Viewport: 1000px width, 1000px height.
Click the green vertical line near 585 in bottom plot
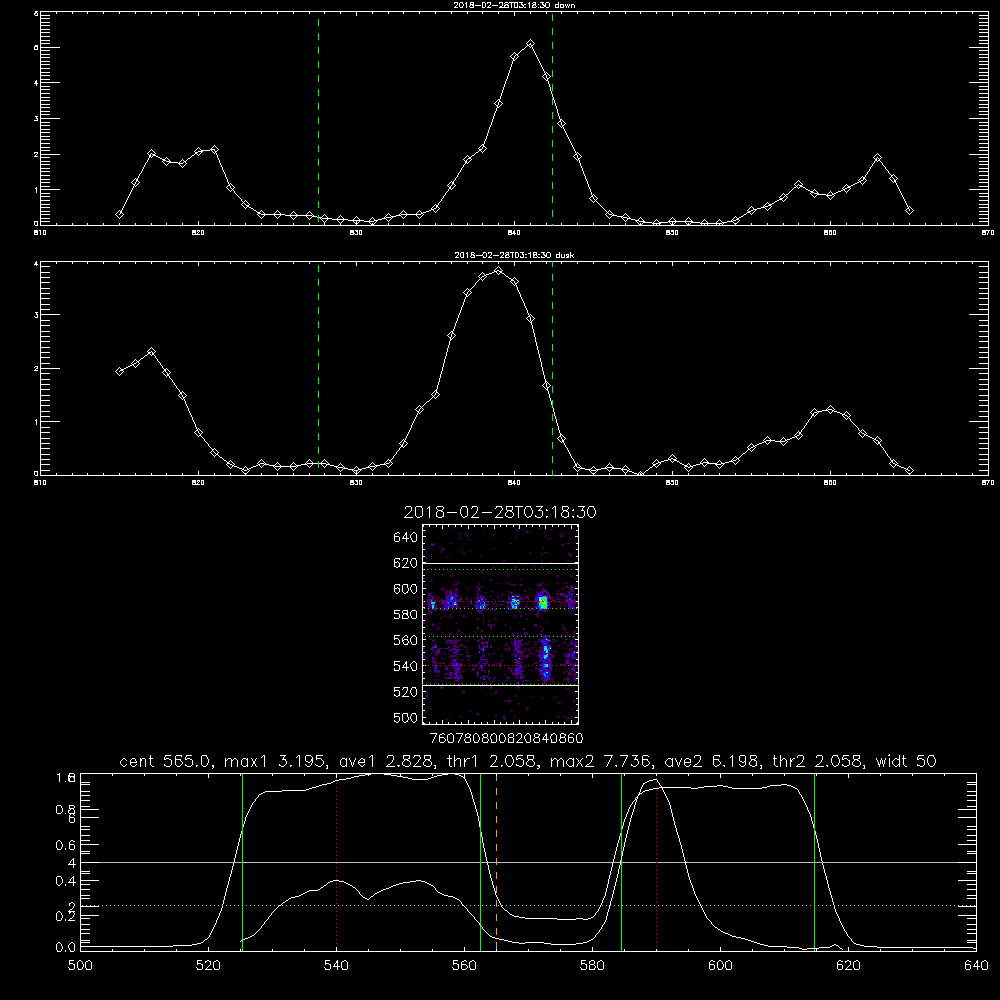click(x=621, y=862)
